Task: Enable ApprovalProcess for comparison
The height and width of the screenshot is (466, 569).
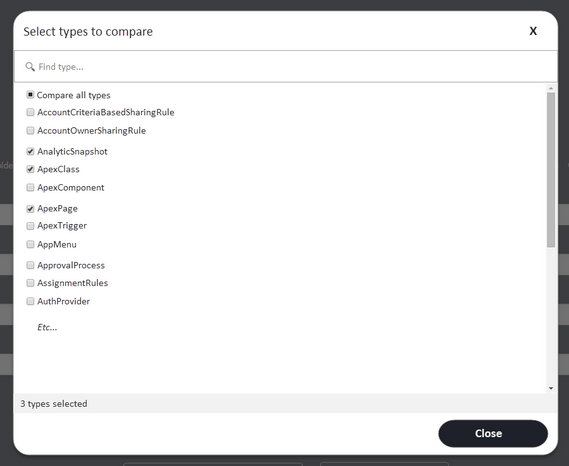Action: (x=30, y=265)
